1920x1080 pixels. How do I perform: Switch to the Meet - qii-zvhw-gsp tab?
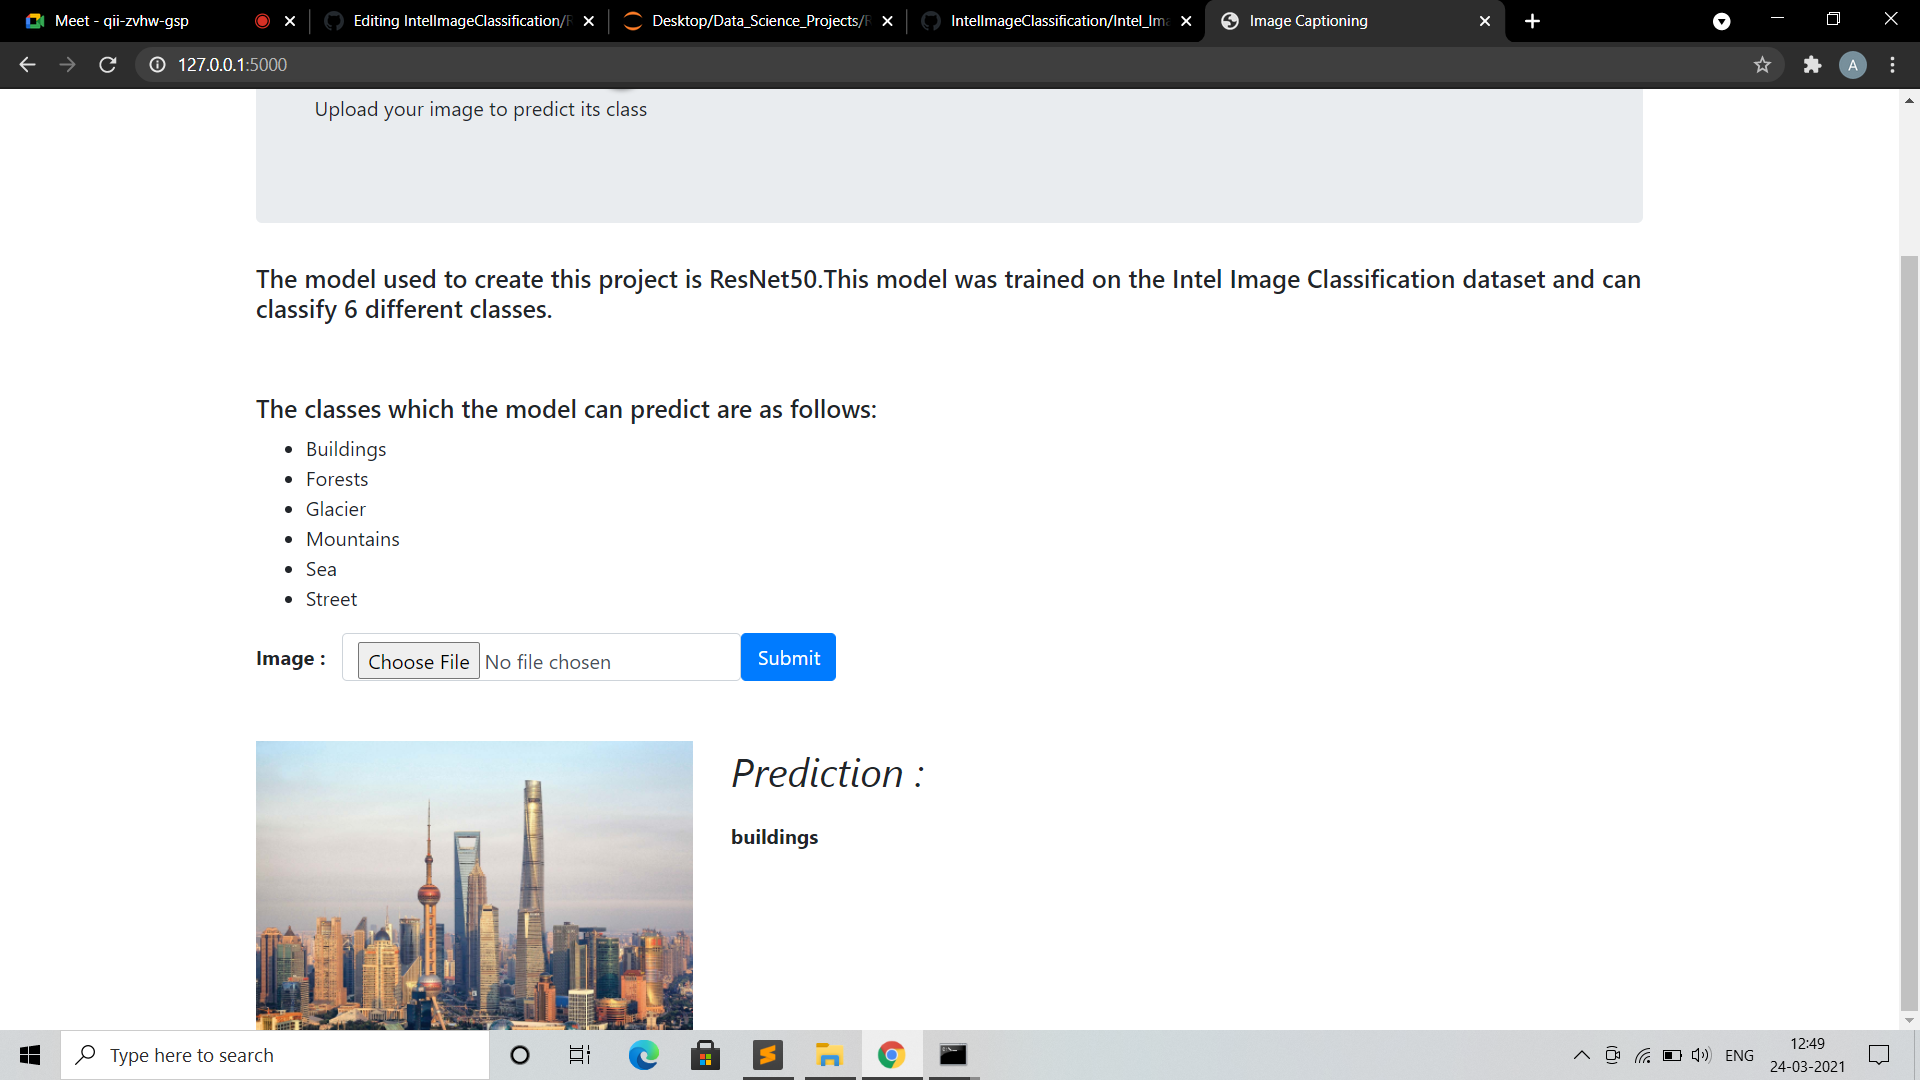(x=120, y=20)
